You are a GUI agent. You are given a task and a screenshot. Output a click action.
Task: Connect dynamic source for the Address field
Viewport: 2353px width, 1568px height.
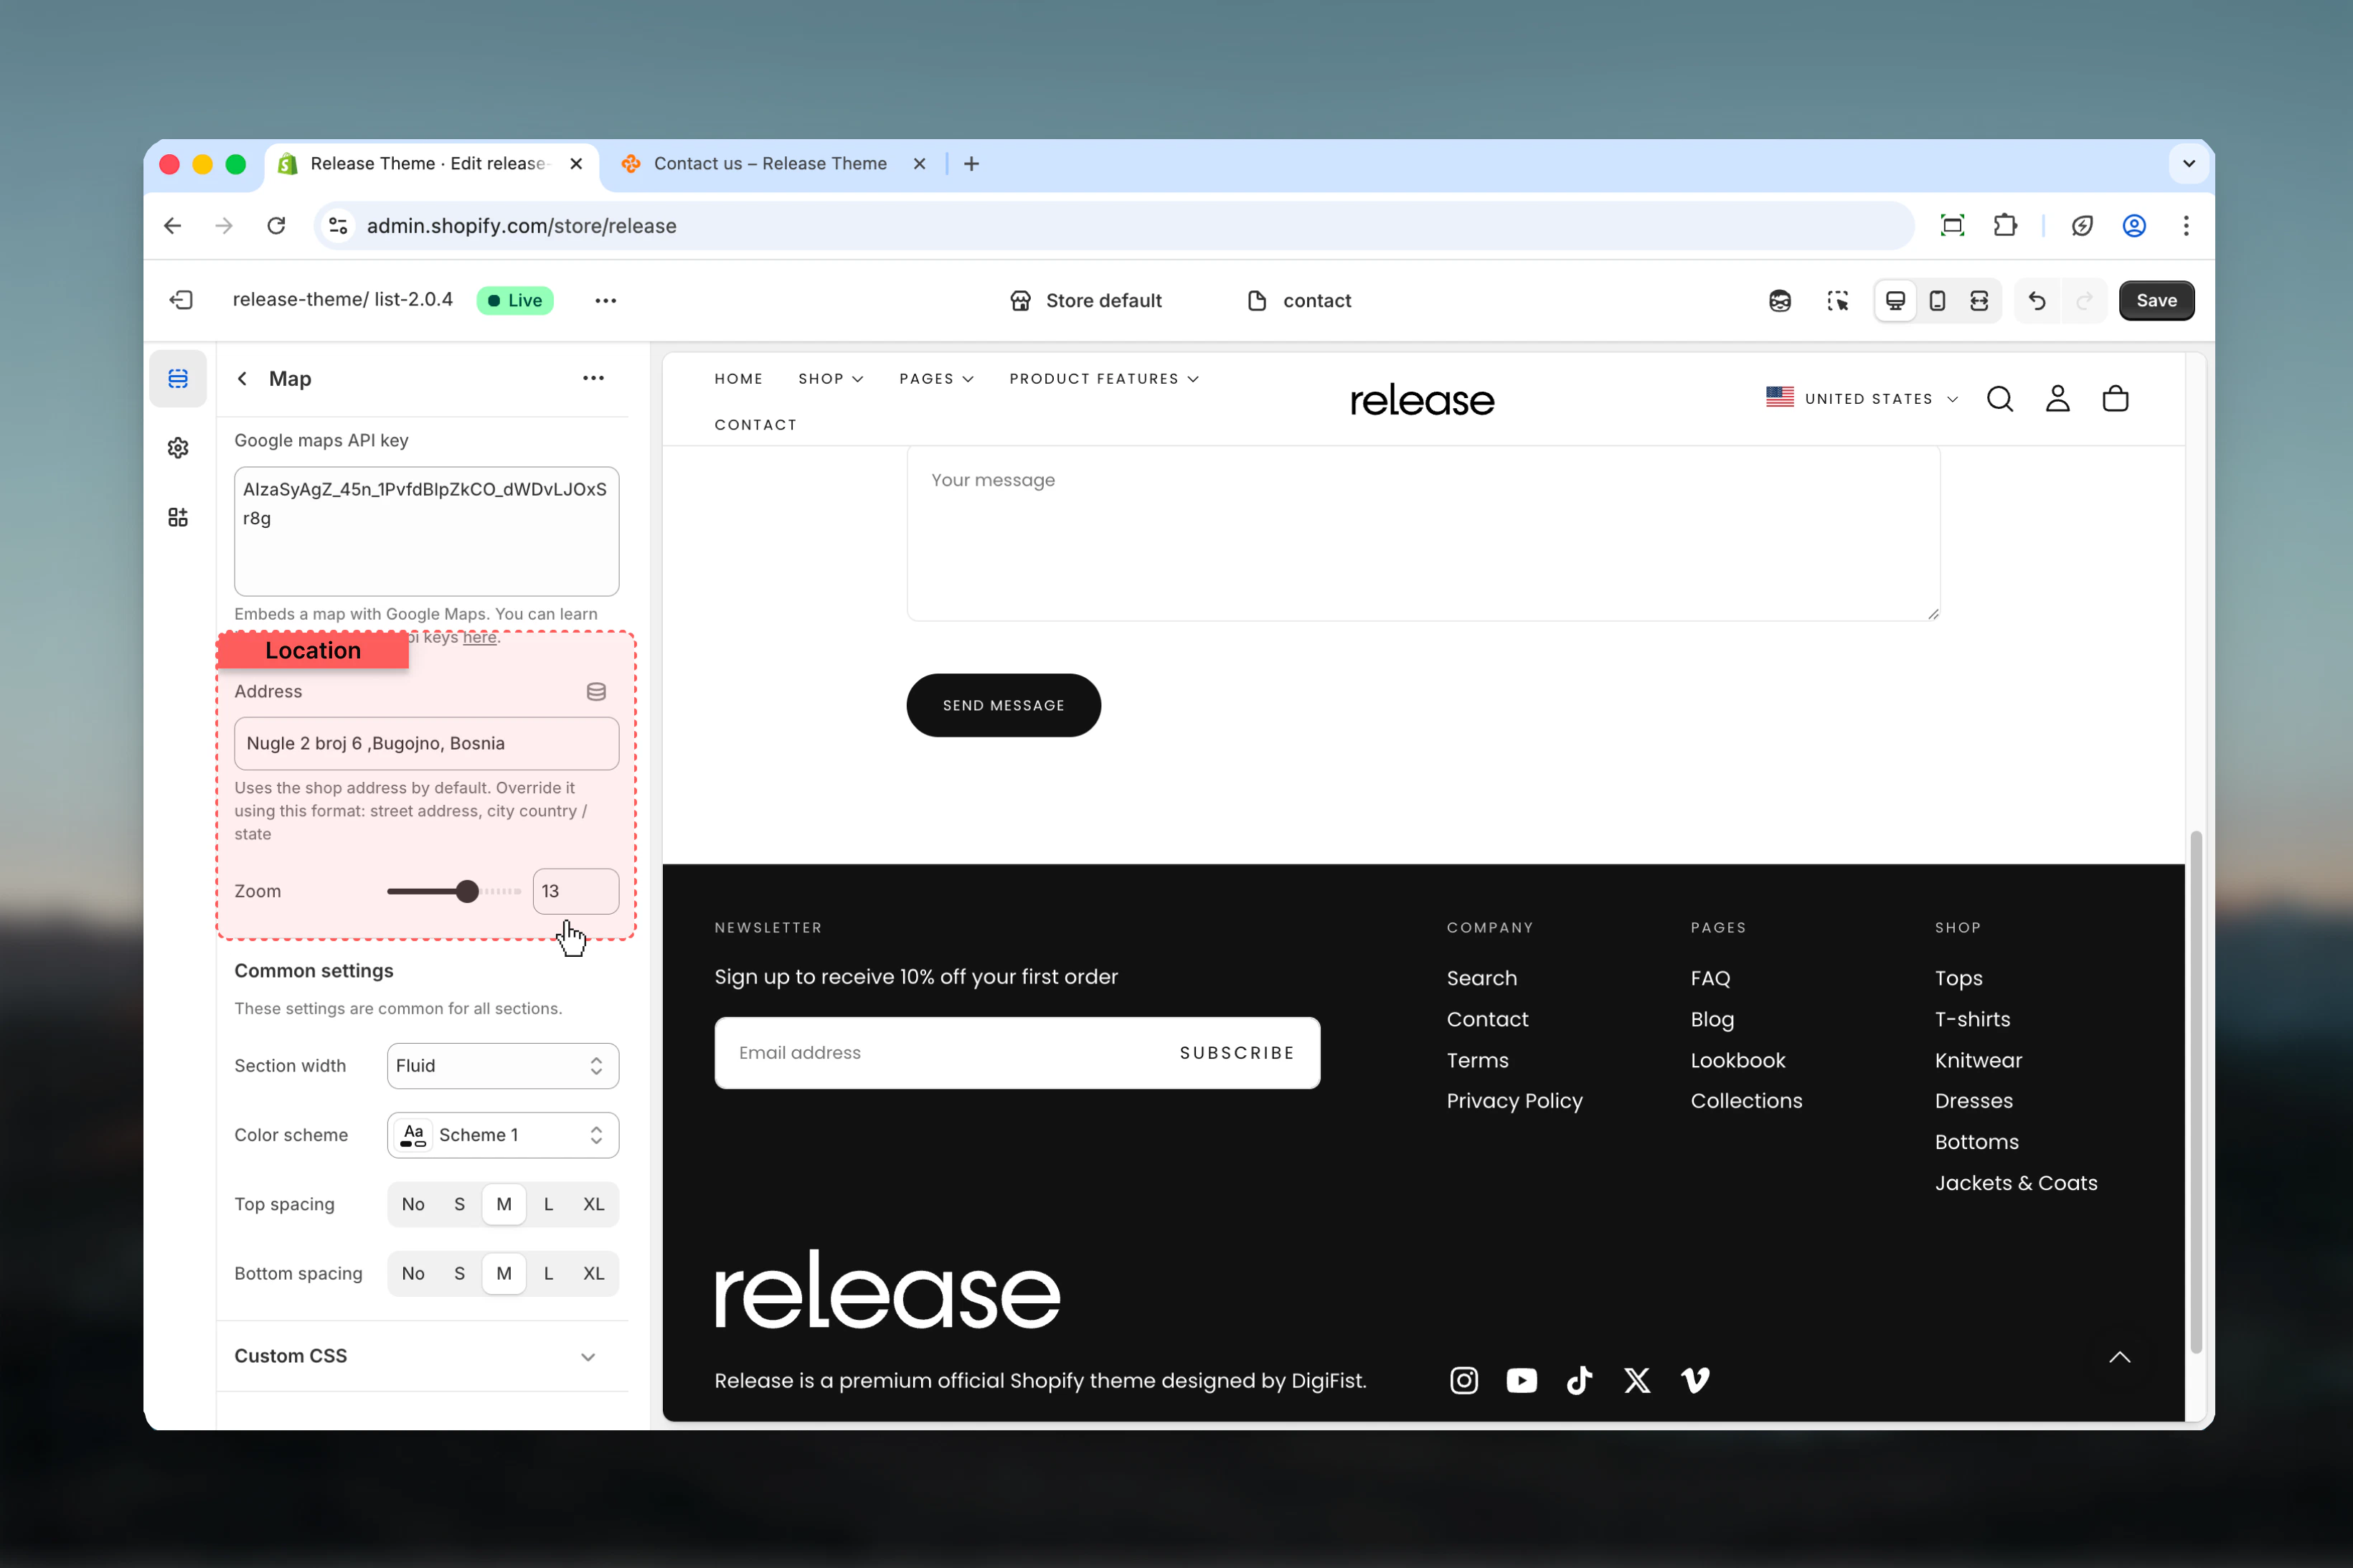(596, 692)
